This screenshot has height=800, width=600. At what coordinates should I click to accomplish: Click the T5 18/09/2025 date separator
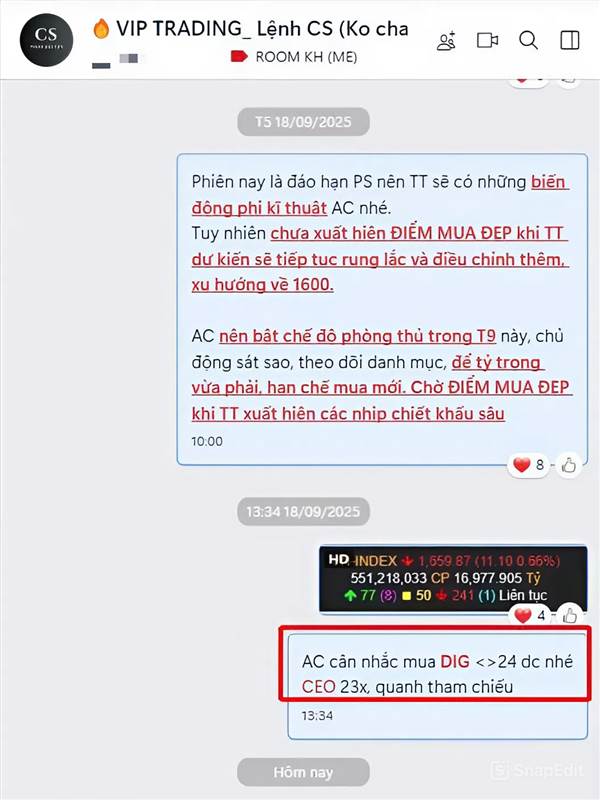click(x=303, y=122)
